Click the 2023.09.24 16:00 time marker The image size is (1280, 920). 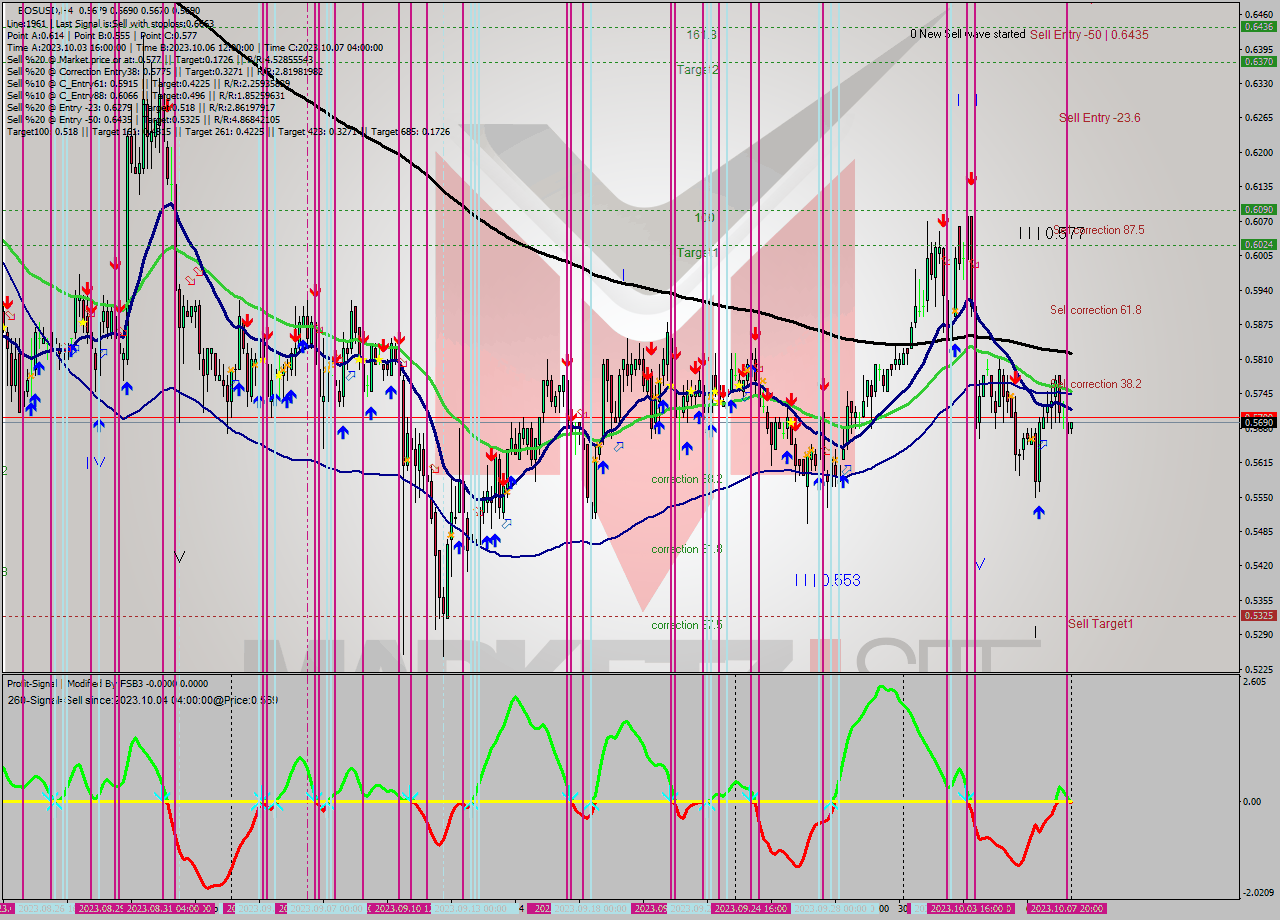749,908
